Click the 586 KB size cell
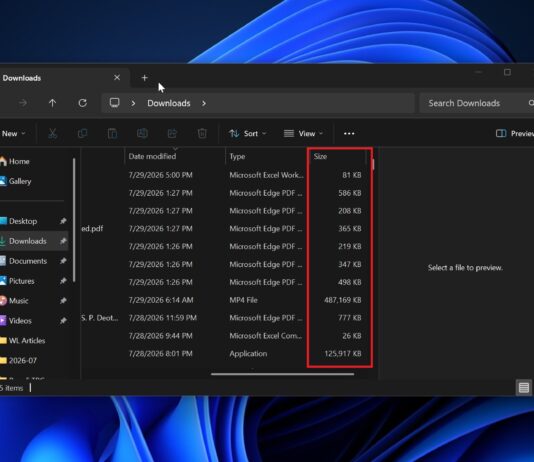This screenshot has width=534, height=462. click(x=349, y=193)
